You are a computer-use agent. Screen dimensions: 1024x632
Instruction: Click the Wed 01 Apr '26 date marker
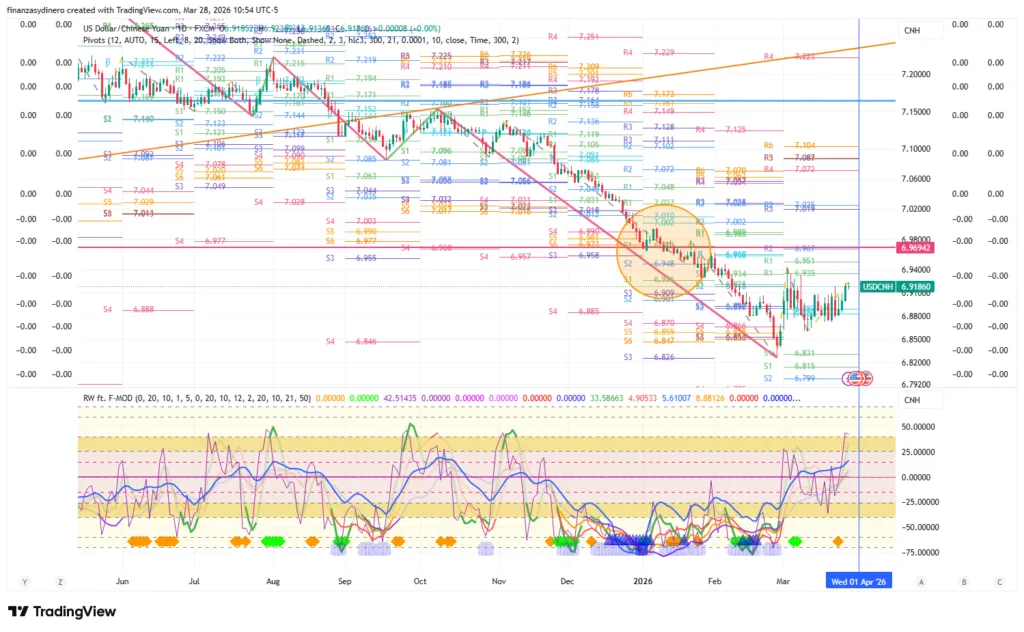857,580
